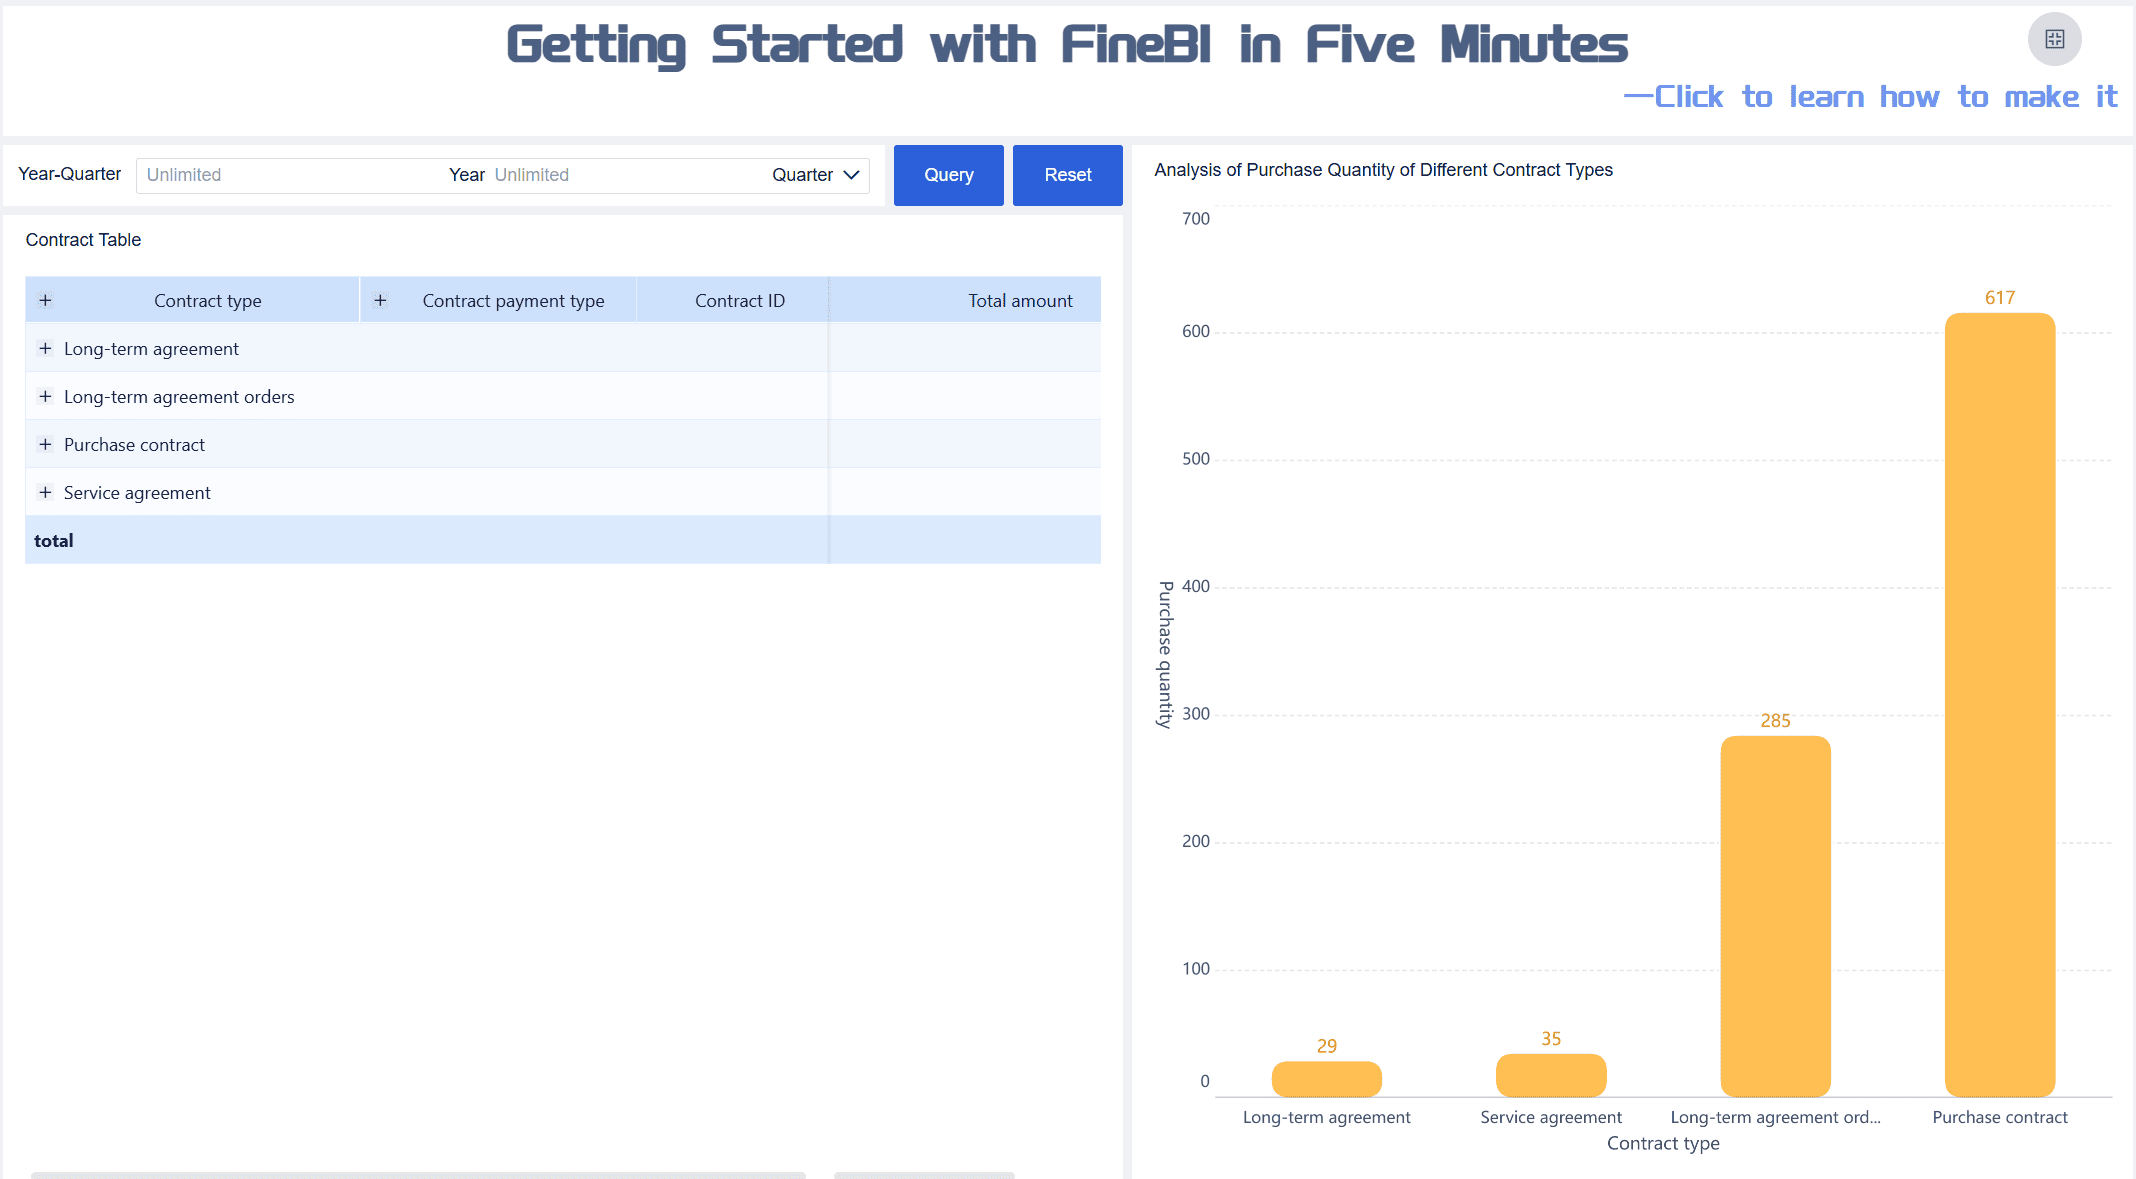Click the Contract payment type header text
The height and width of the screenshot is (1179, 2136).
513,301
